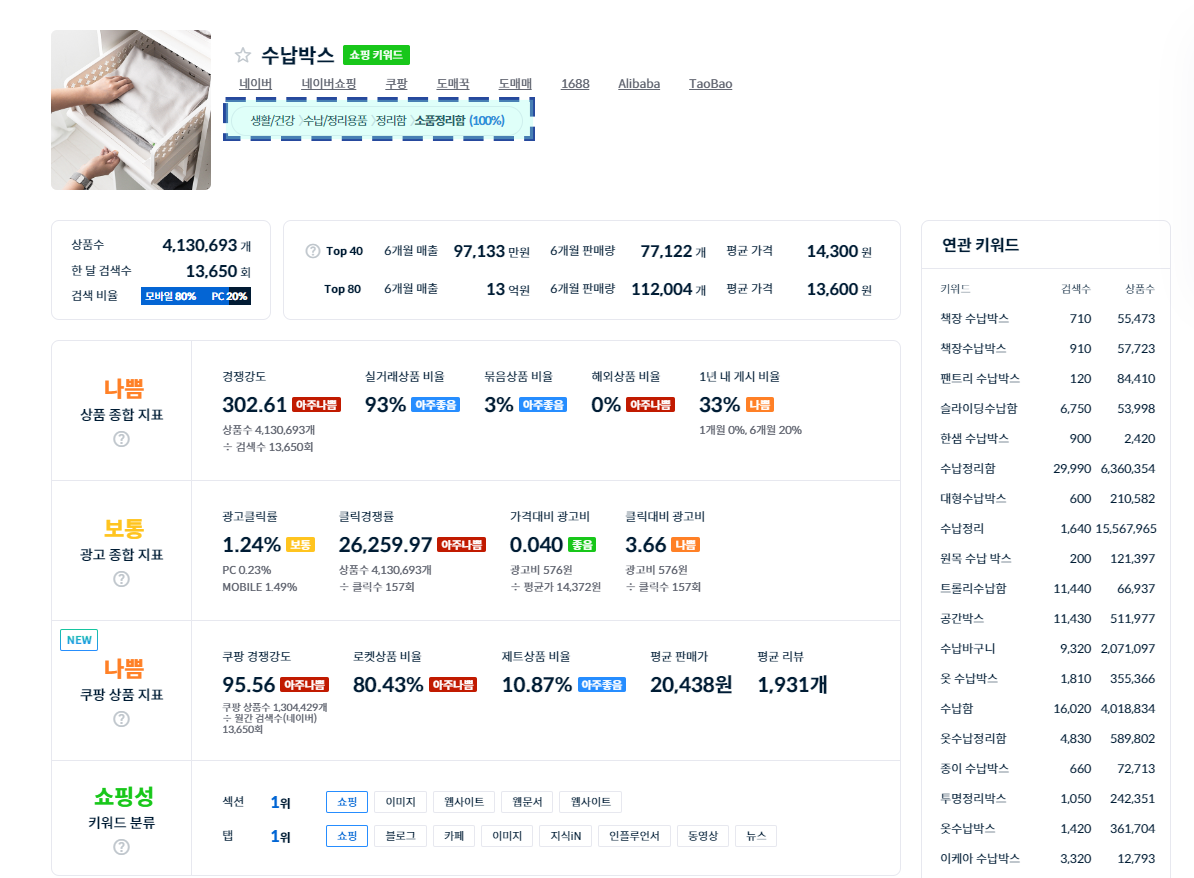Click related keyword 슬라이딩수납함

tap(979, 409)
